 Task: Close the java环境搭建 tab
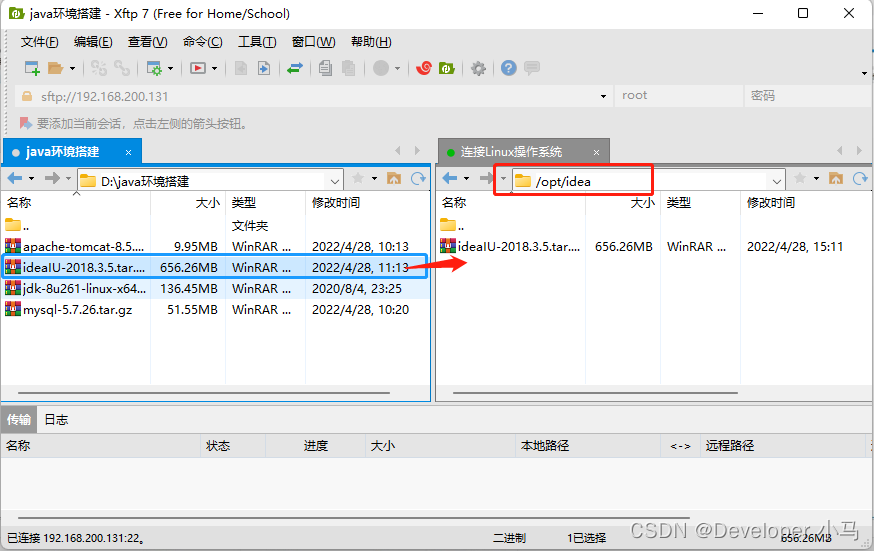[x=128, y=152]
